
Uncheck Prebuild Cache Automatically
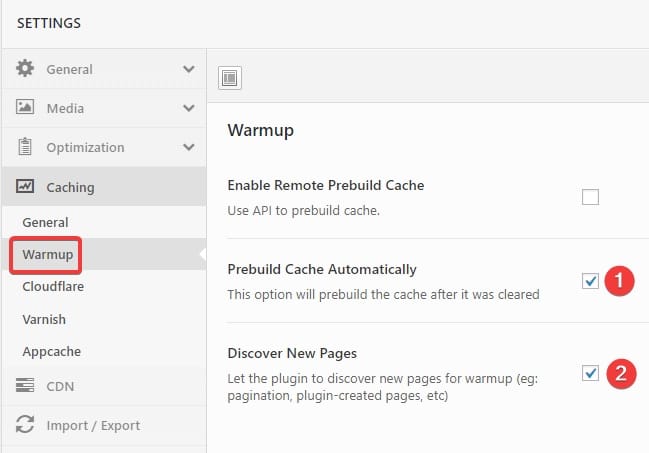(x=590, y=281)
